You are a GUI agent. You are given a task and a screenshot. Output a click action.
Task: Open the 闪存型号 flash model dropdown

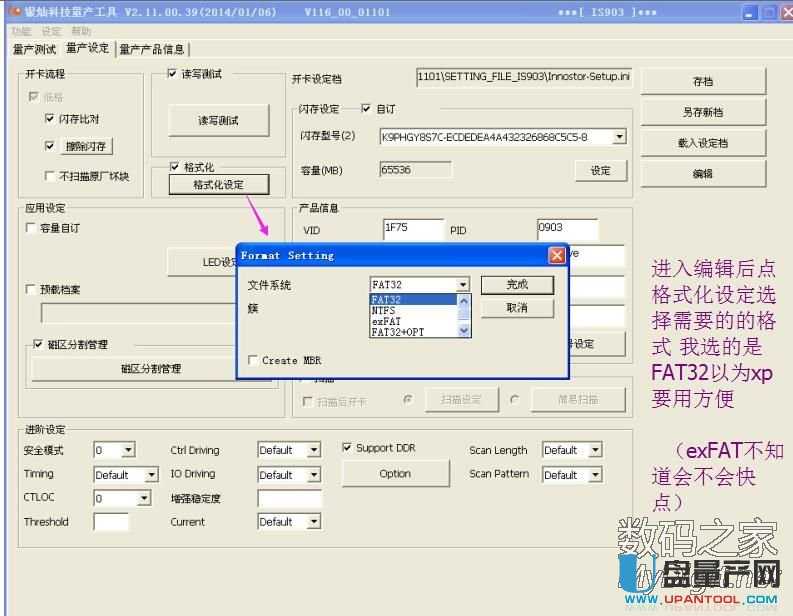619,137
